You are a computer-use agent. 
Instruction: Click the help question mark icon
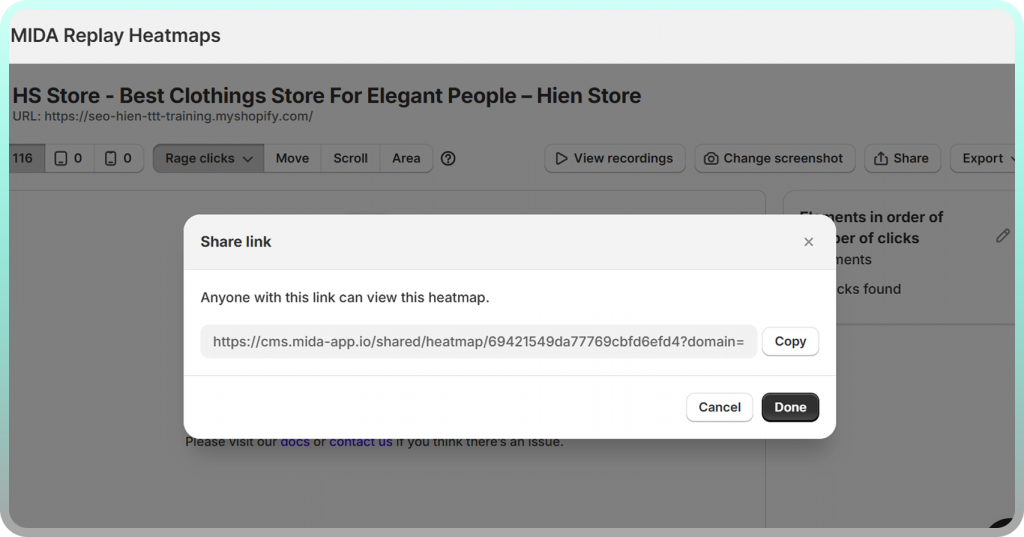[448, 158]
